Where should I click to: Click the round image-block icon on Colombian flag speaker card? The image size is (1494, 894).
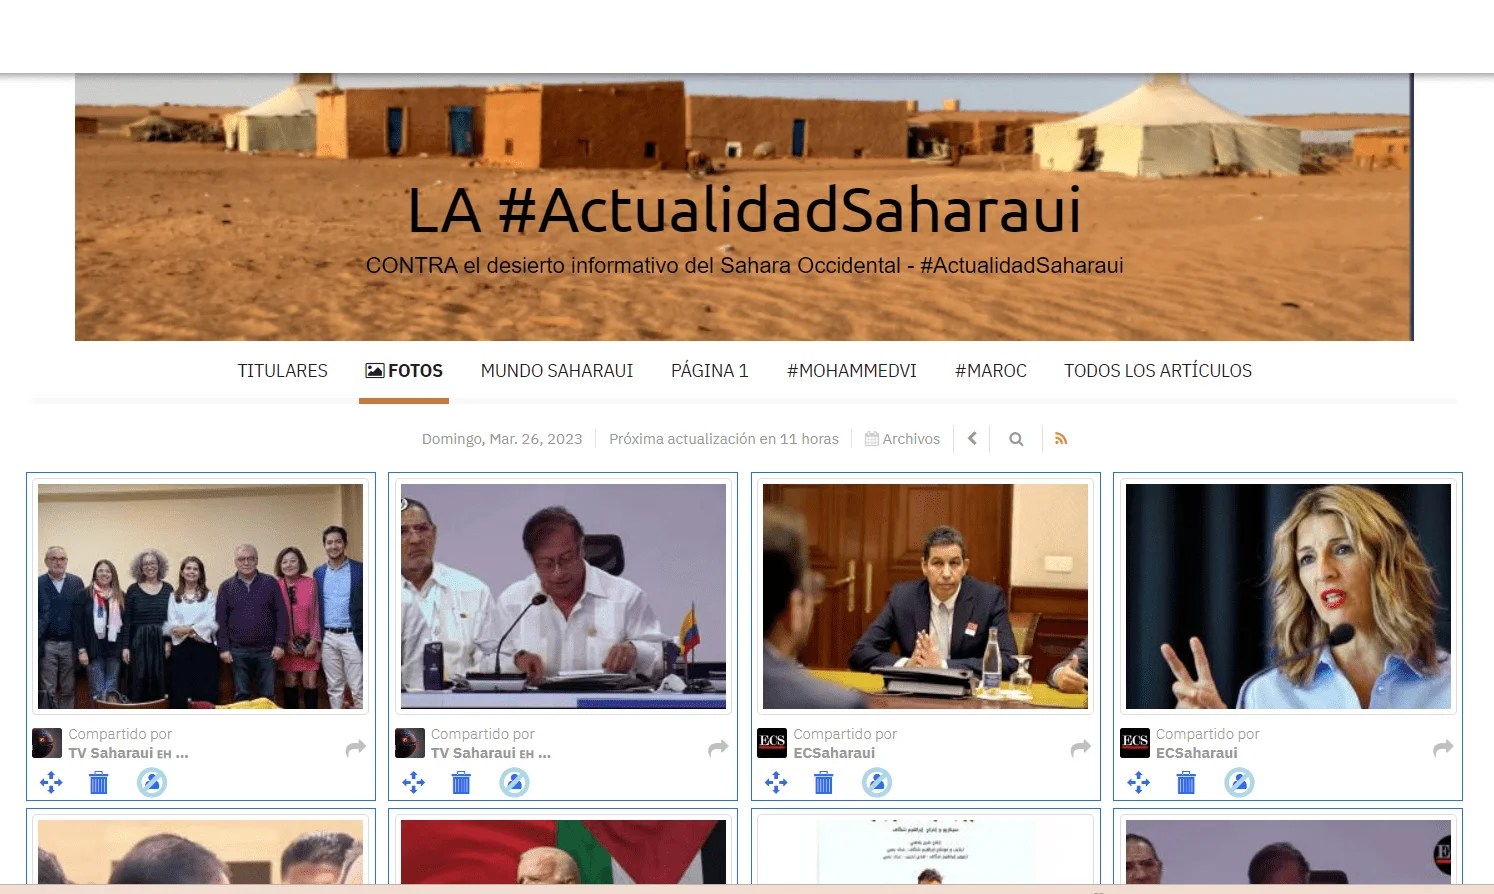pos(514,782)
